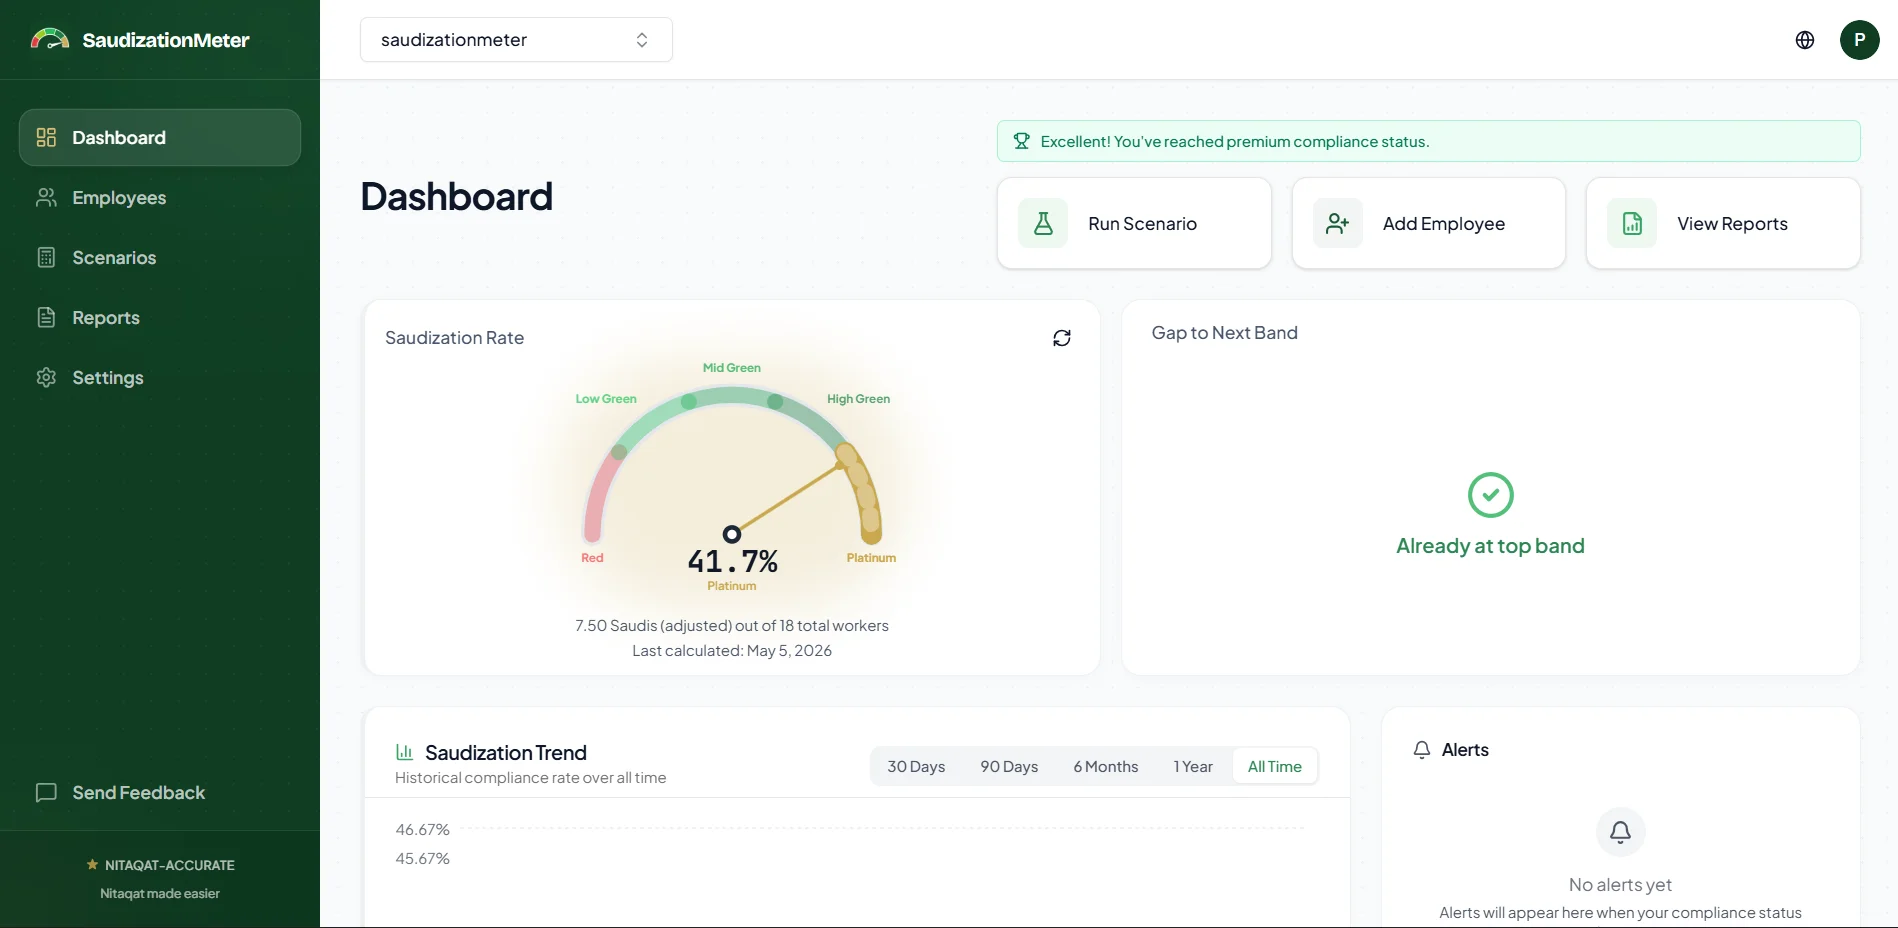1898x928 pixels.
Task: Click the Gap to Next Band heading
Action: (x=1225, y=333)
